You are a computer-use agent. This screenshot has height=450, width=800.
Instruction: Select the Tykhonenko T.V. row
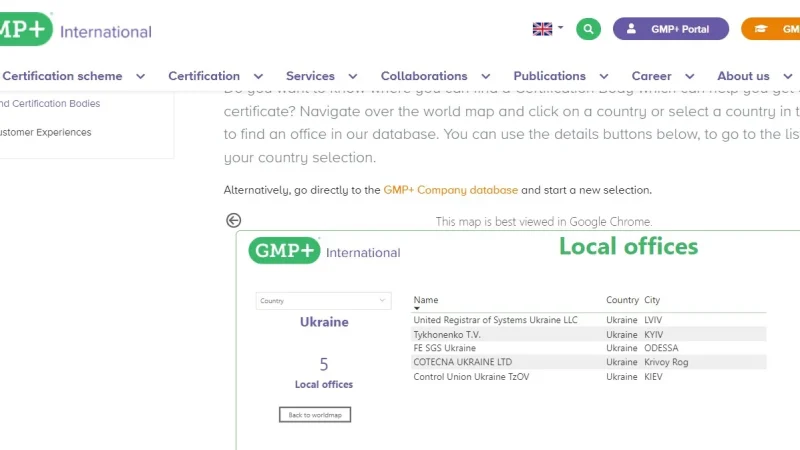(589, 335)
